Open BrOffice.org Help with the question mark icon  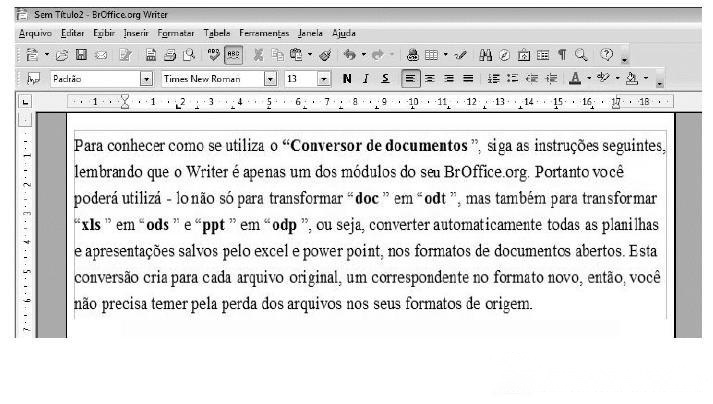click(606, 55)
